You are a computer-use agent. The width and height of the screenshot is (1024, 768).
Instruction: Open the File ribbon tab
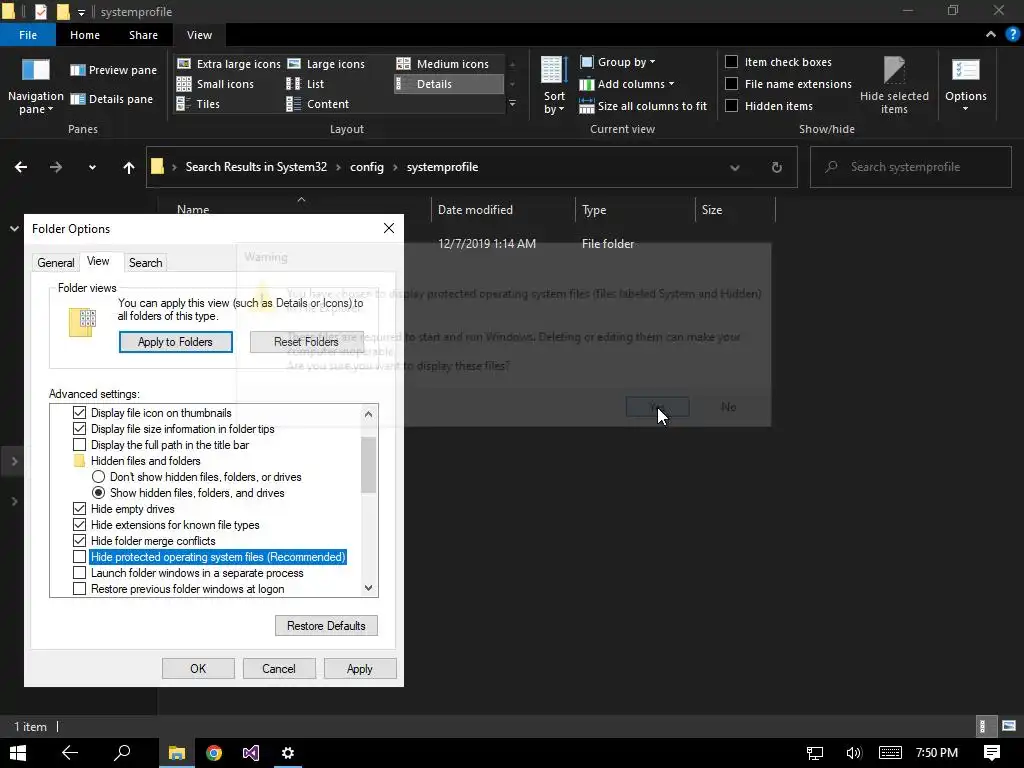click(27, 35)
